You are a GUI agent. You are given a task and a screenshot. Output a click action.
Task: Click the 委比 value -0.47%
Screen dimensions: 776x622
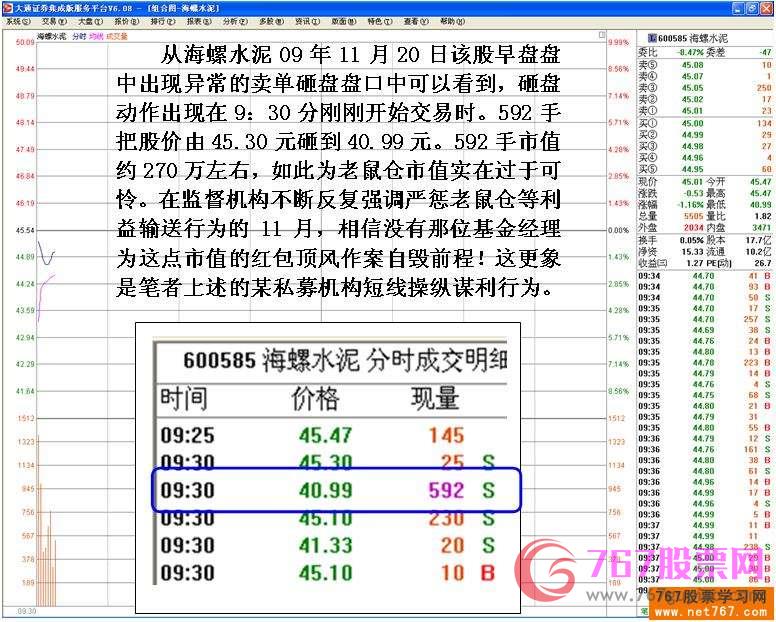pos(690,52)
